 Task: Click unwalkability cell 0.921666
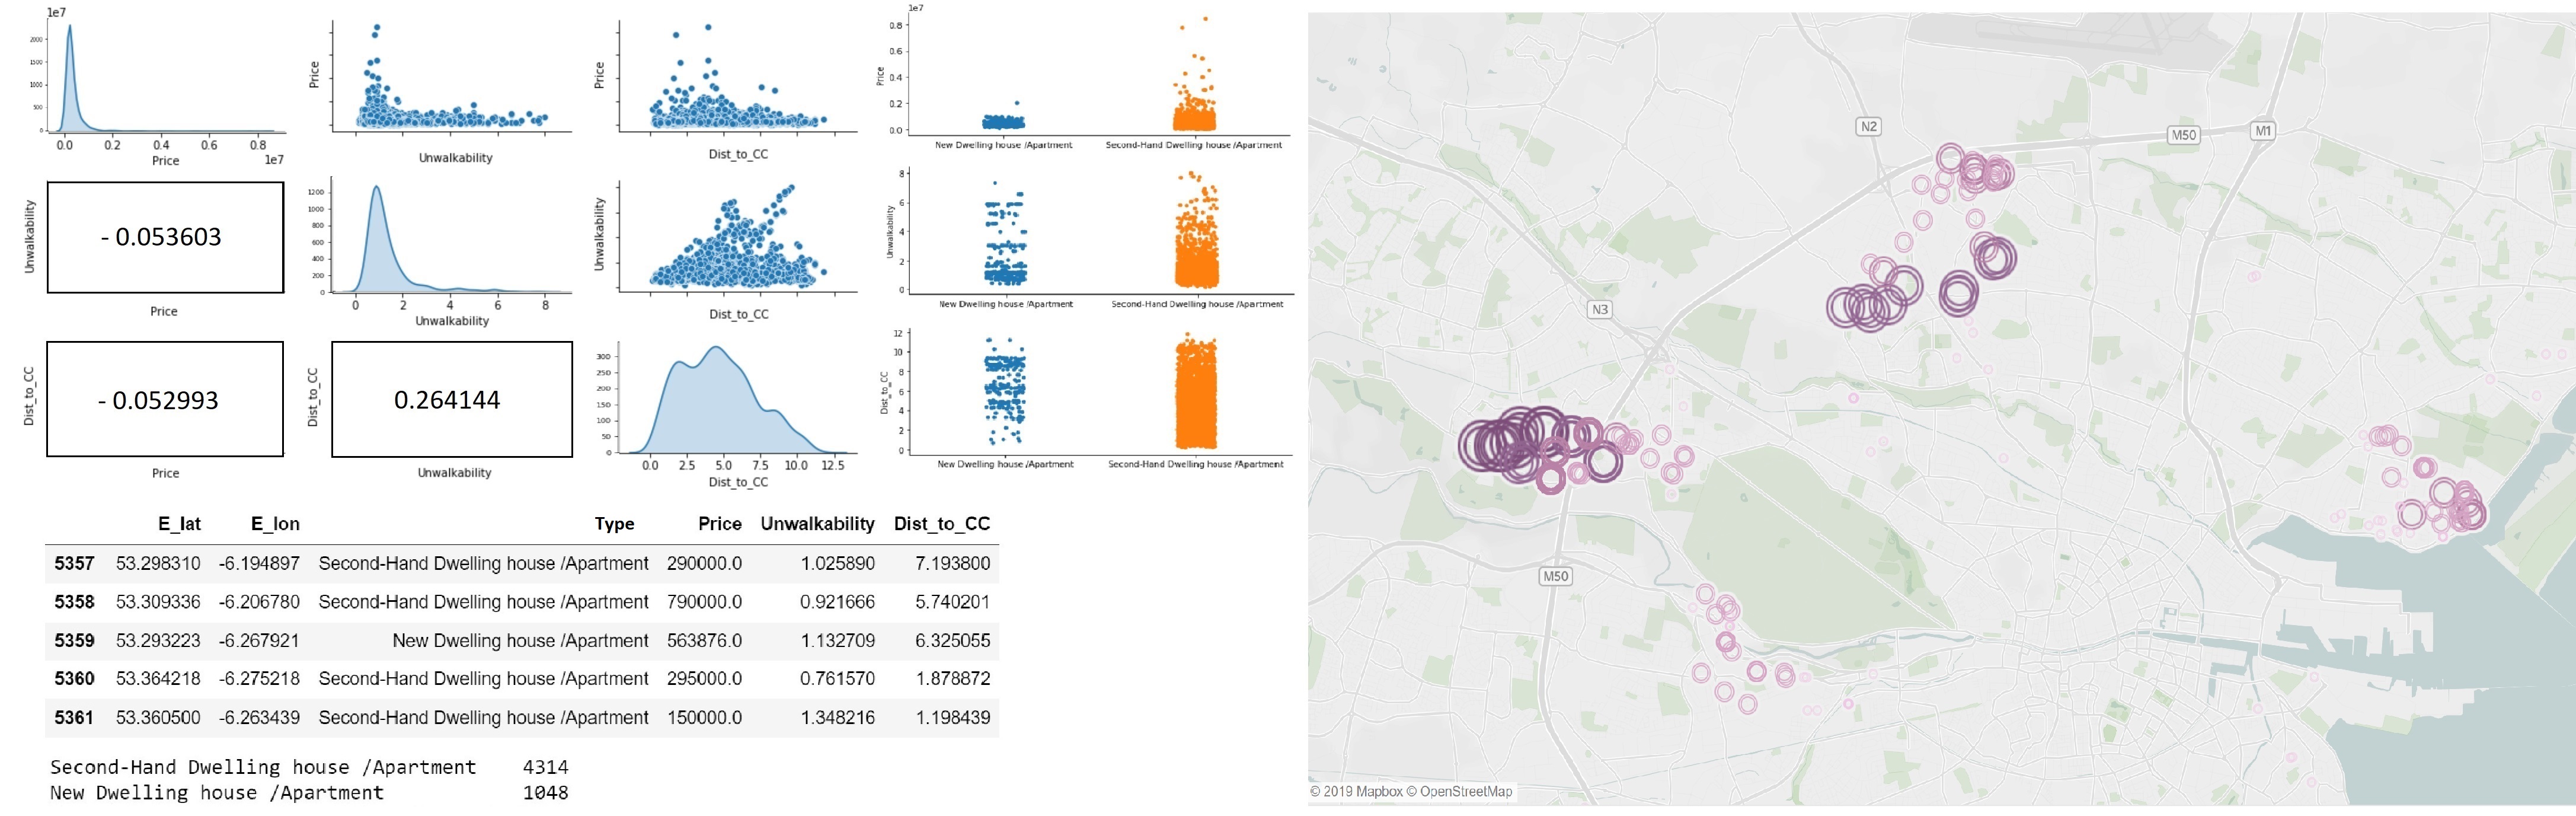(x=837, y=602)
